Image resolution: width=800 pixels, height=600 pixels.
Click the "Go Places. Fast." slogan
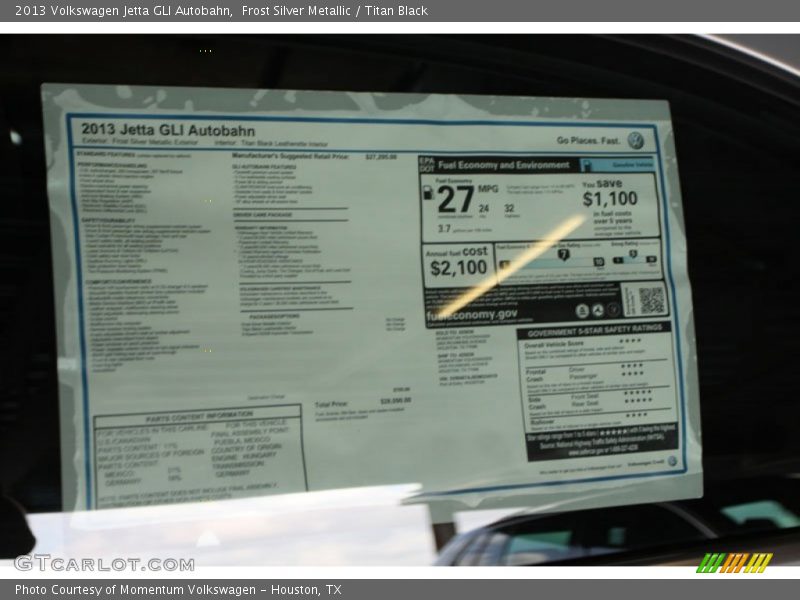point(588,140)
